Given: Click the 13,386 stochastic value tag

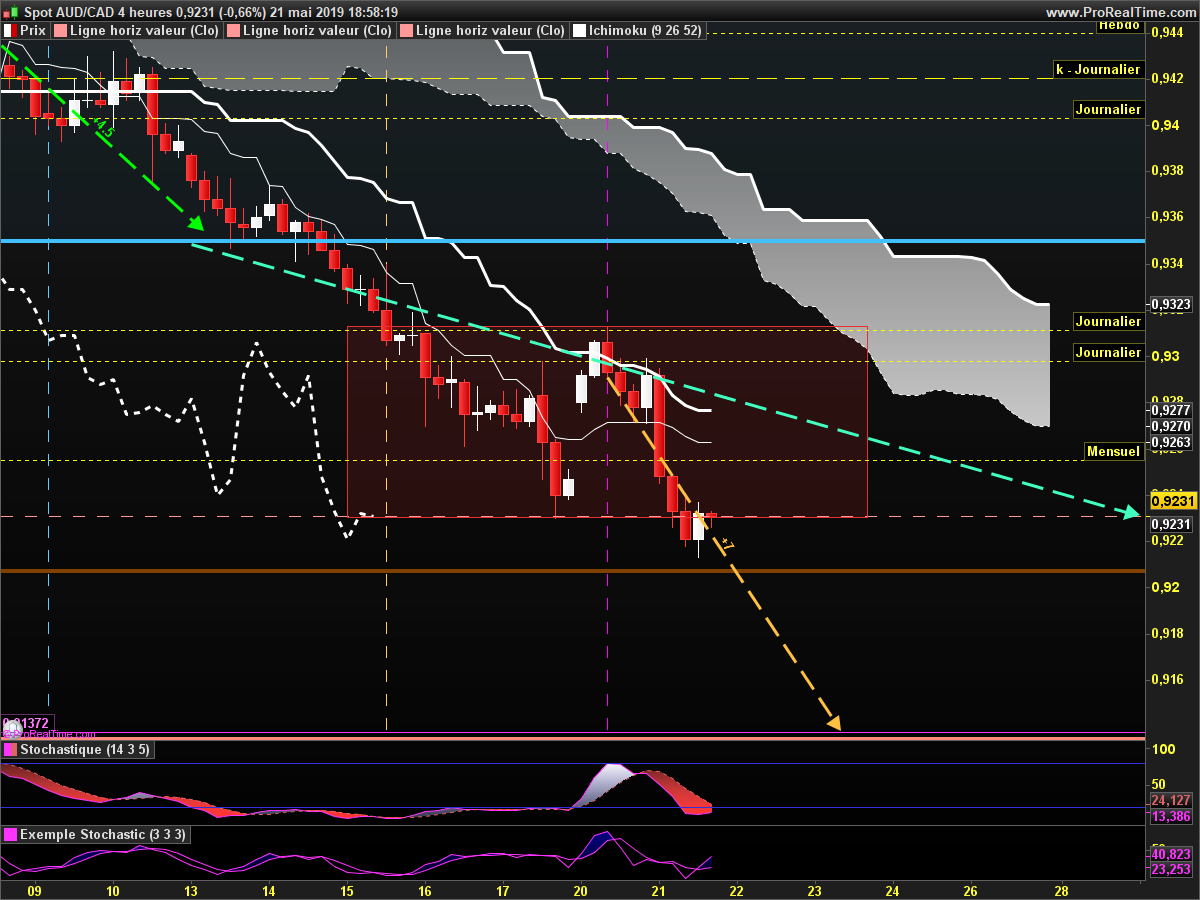Looking at the screenshot, I should tap(1170, 816).
